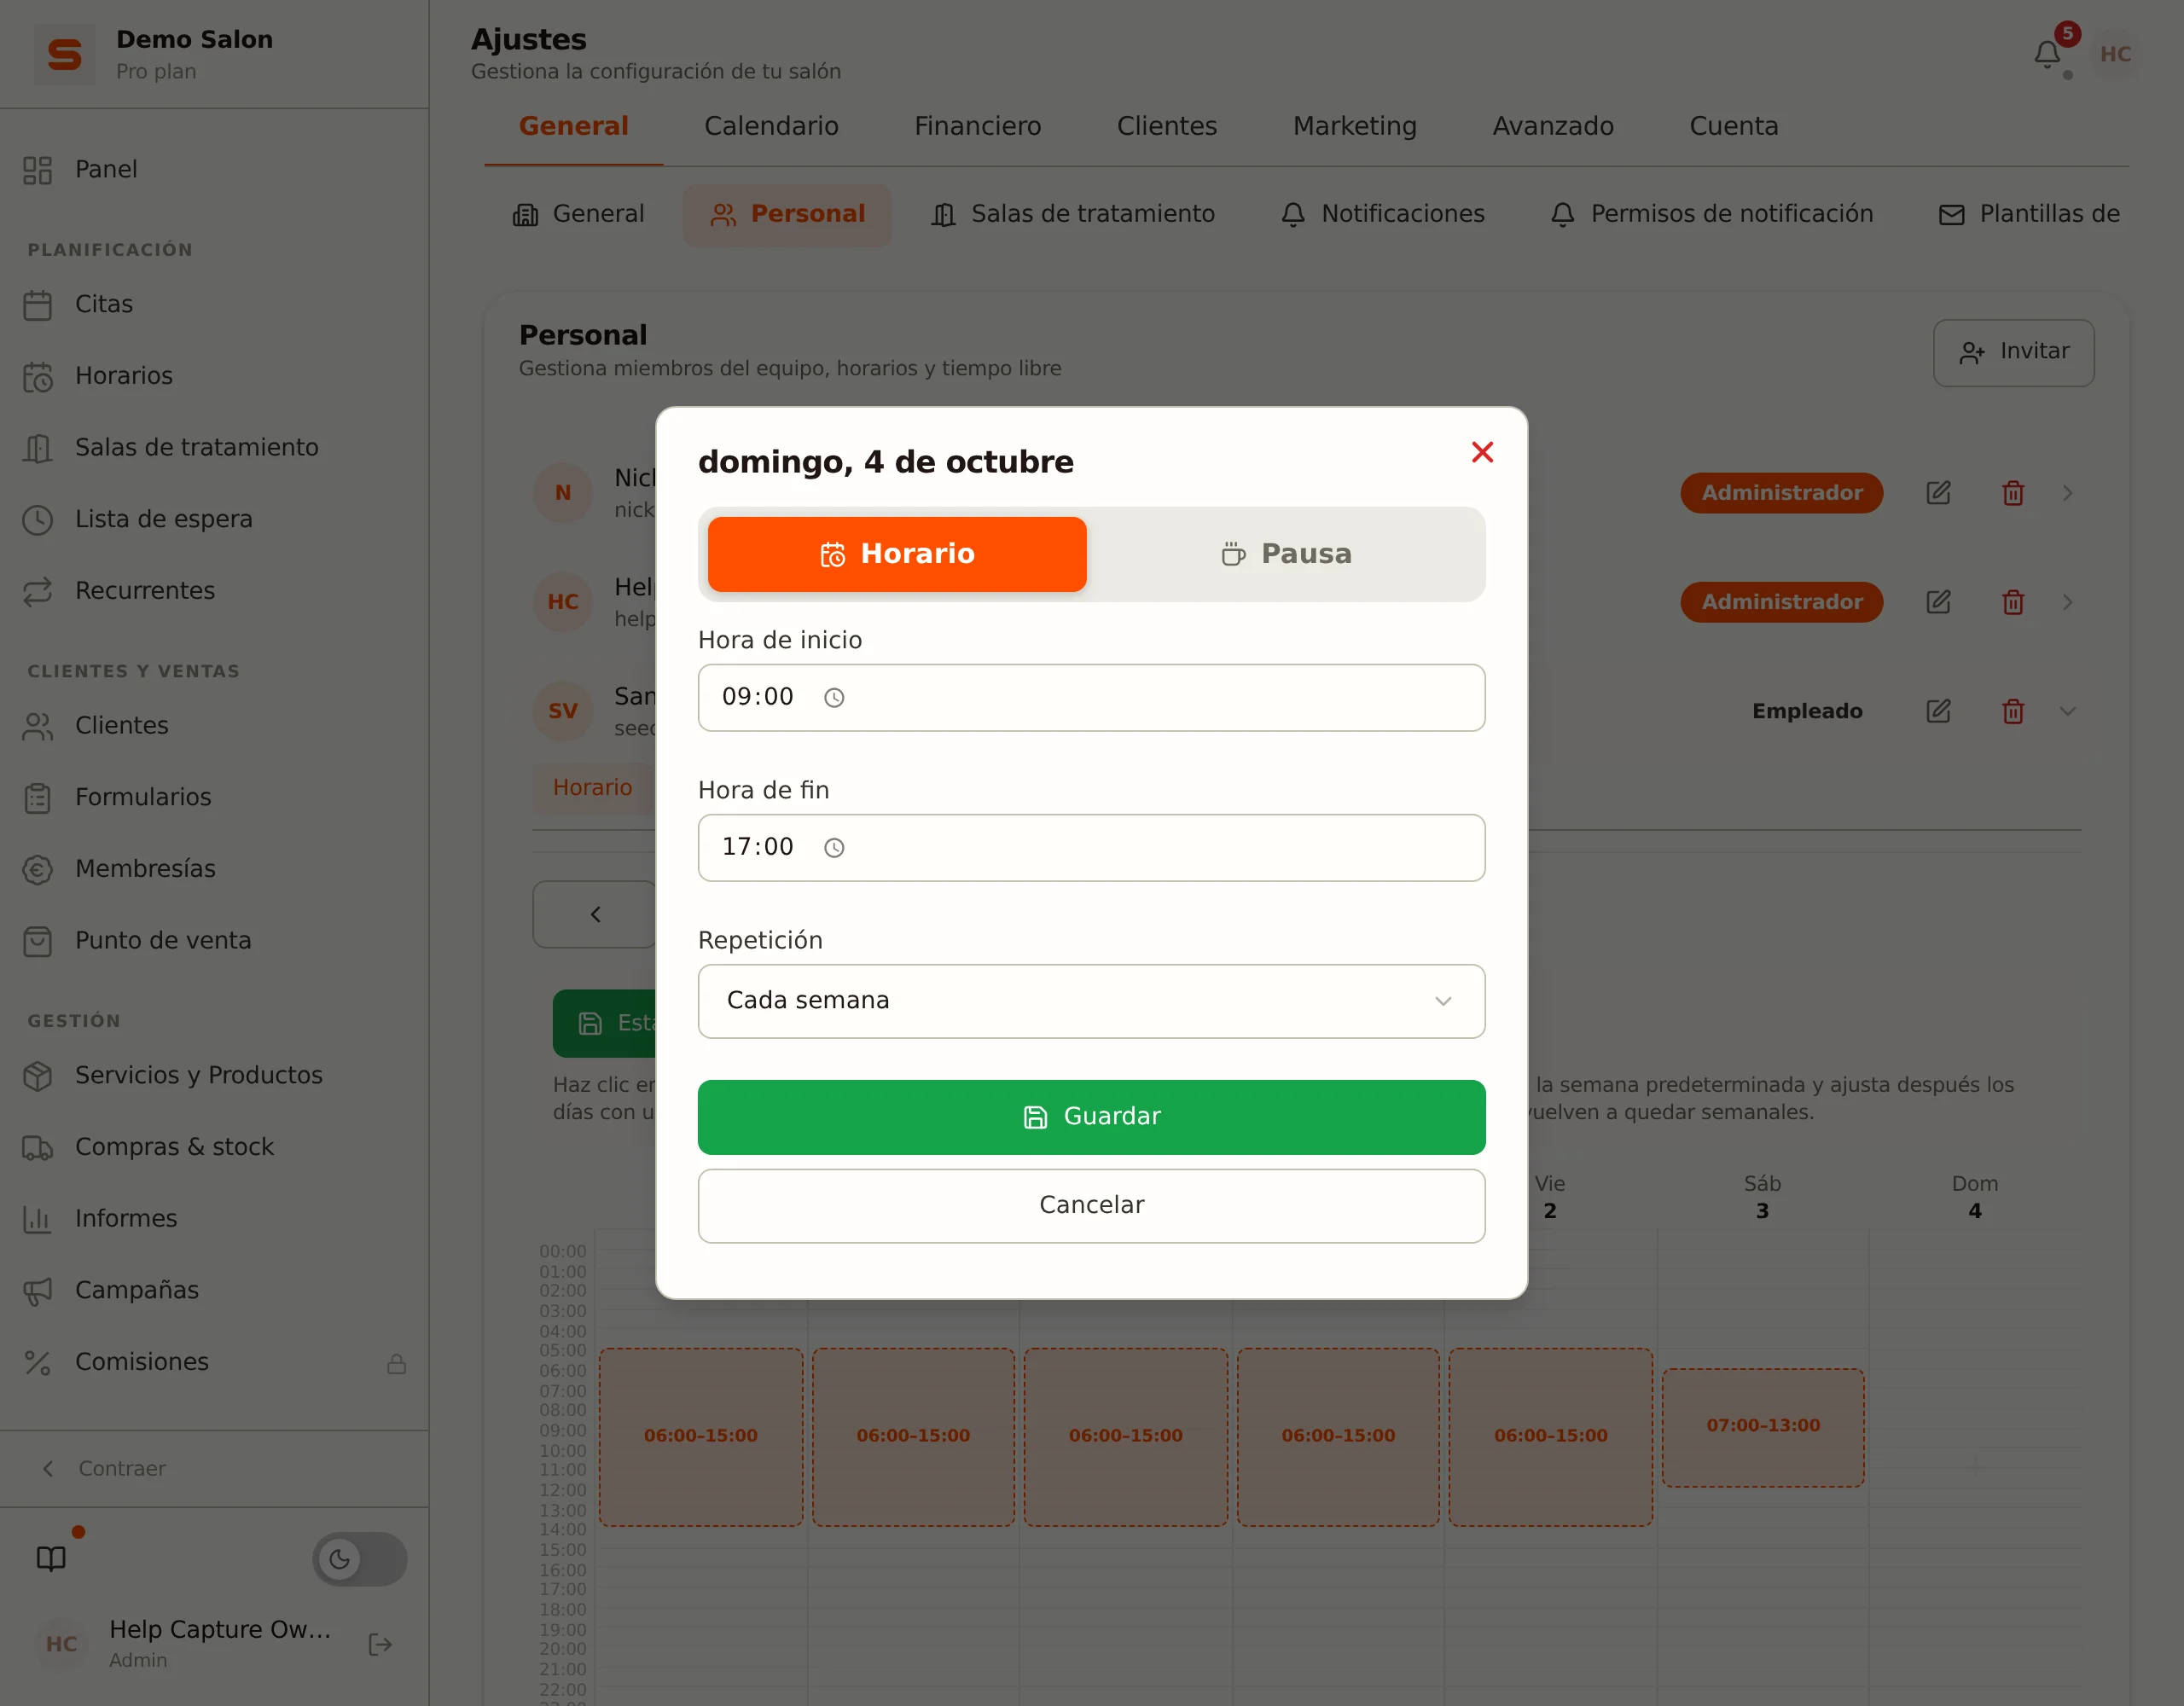Image resolution: width=2184 pixels, height=1706 pixels.
Task: Open clock picker for Hora de inicio
Action: tap(834, 698)
